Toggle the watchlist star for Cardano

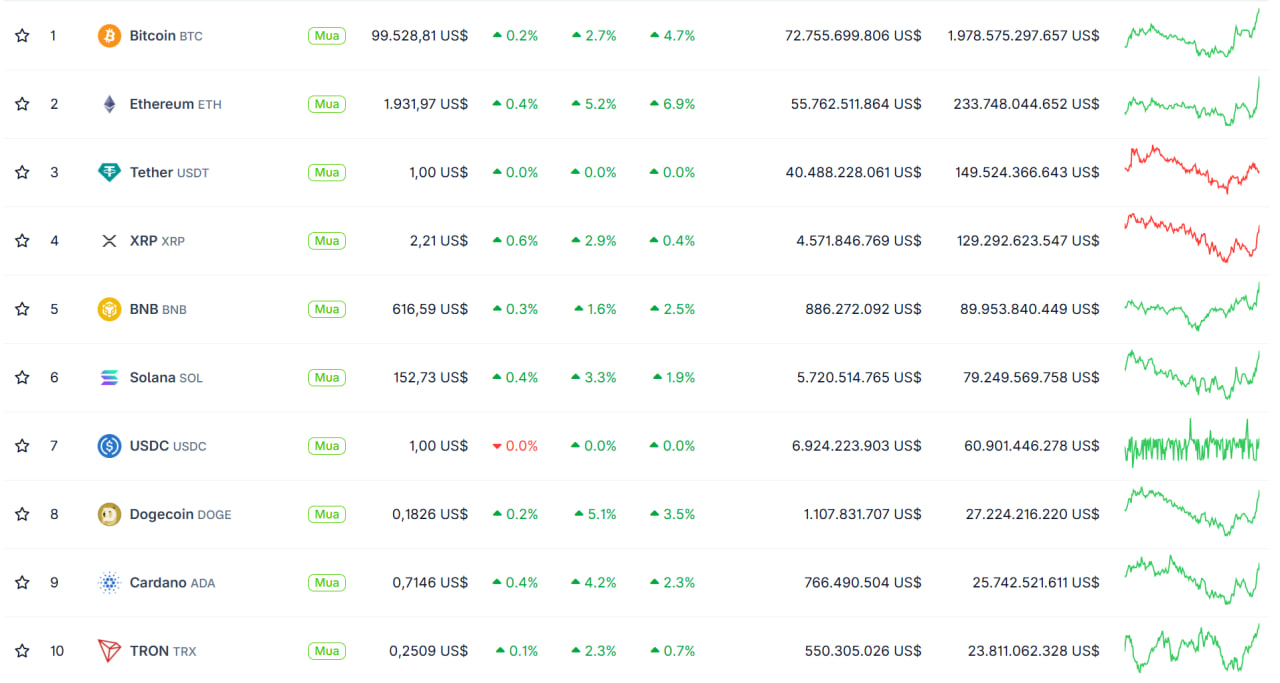22,582
